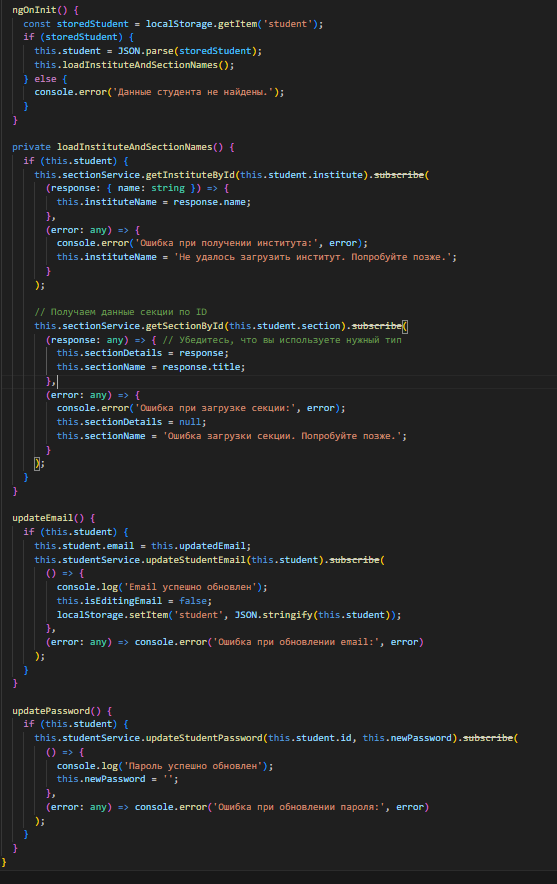
Task: Click 'Ошибка при загрузке секции:' string
Action: coord(215,408)
